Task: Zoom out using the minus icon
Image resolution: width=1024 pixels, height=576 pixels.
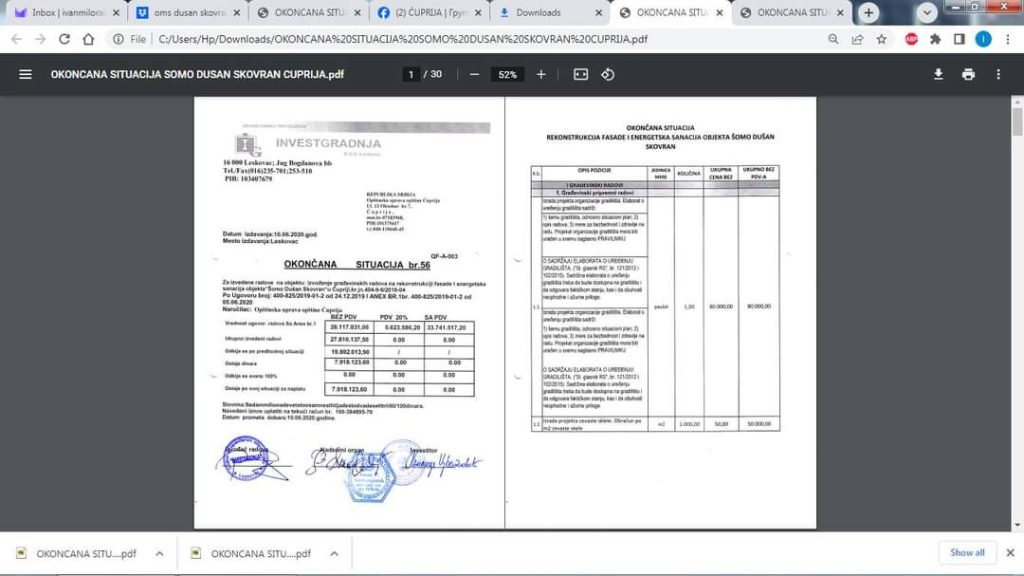Action: (474, 75)
